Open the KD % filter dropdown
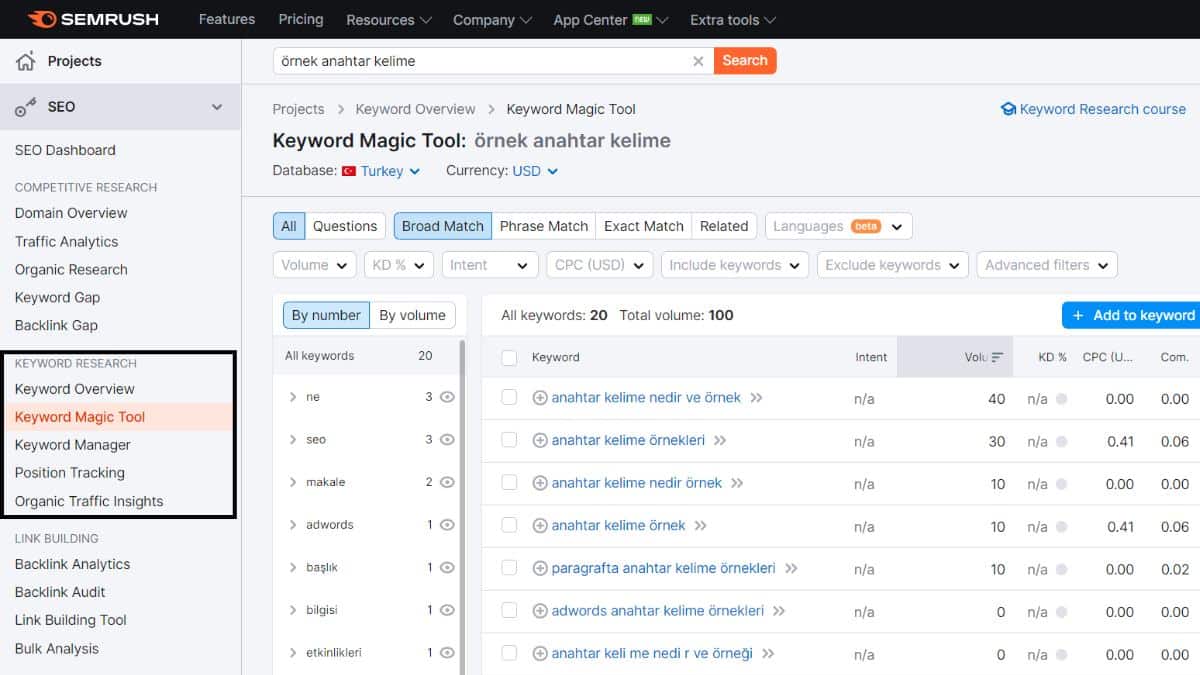Image resolution: width=1200 pixels, height=675 pixels. tap(398, 265)
